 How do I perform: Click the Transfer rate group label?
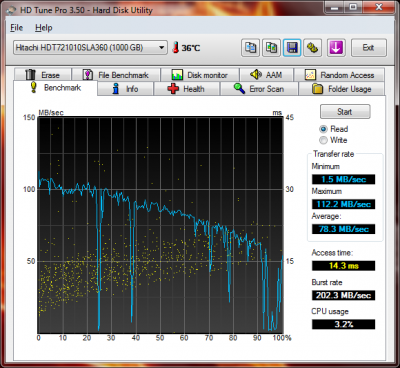[x=333, y=154]
